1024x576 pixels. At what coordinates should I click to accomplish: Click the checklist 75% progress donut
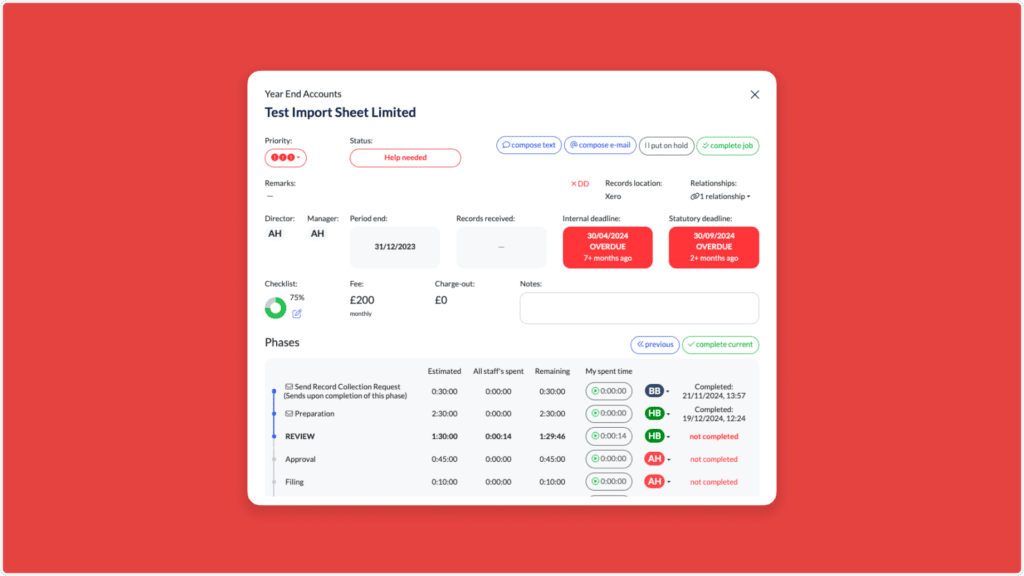(x=275, y=308)
